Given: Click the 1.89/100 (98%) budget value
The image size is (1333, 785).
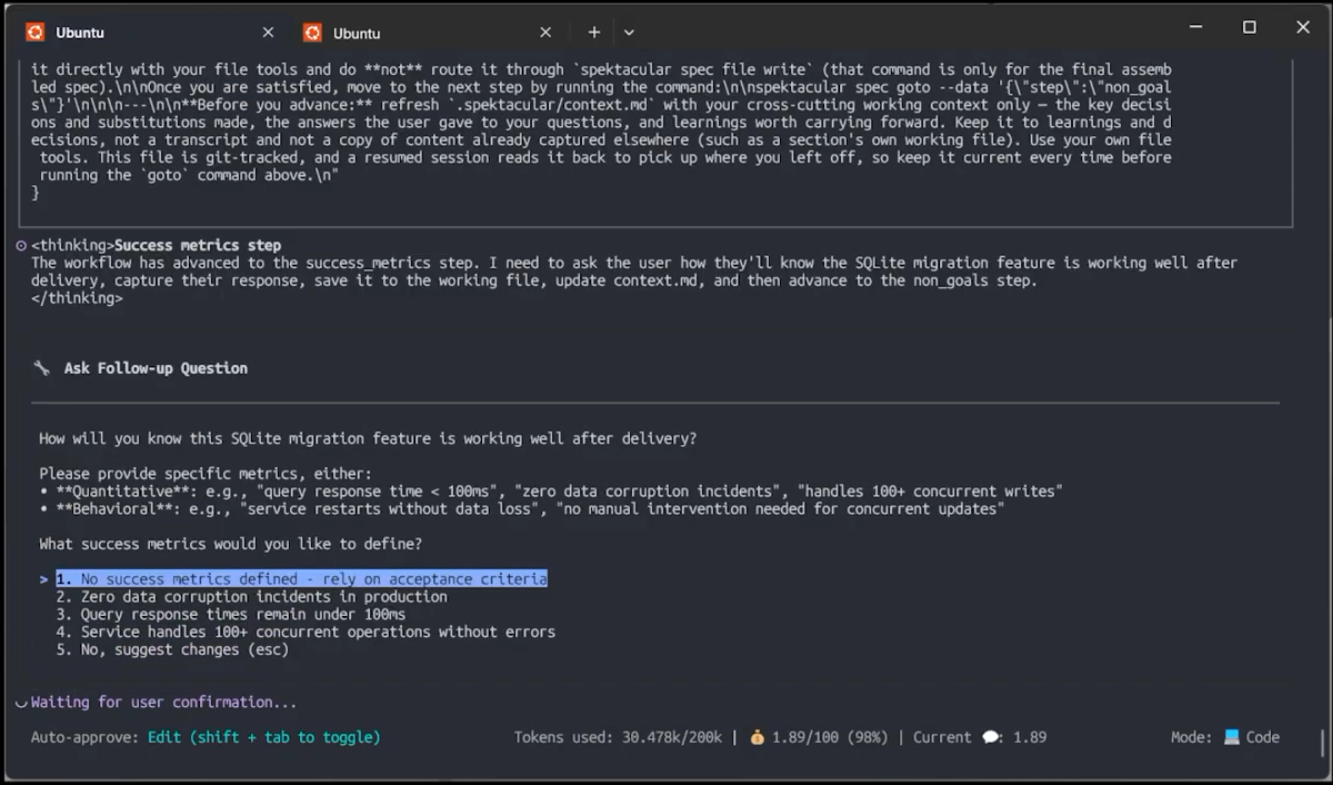Looking at the screenshot, I should [x=830, y=737].
